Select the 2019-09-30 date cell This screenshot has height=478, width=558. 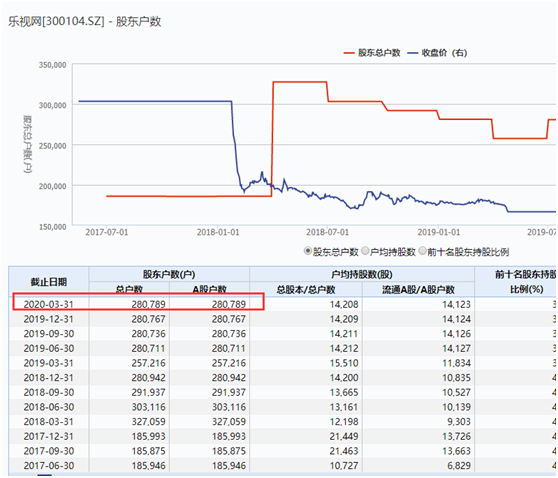pyautogui.click(x=49, y=334)
